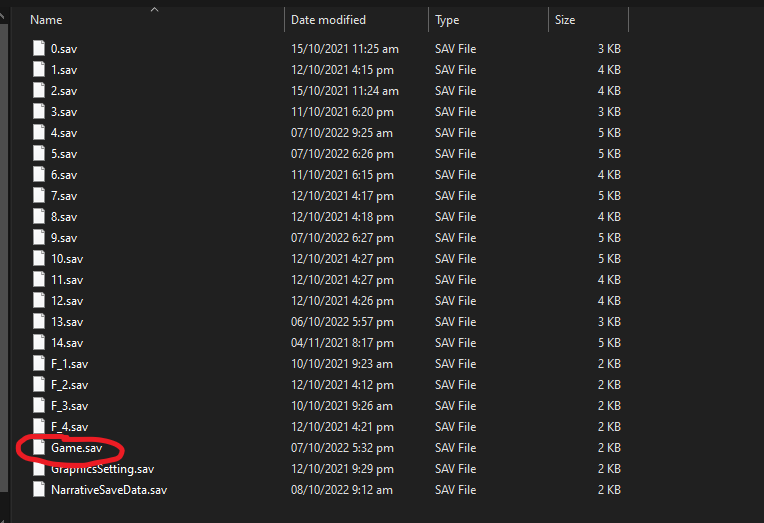
Task: Toggle sort direction arrow above Name
Action: click(x=154, y=9)
